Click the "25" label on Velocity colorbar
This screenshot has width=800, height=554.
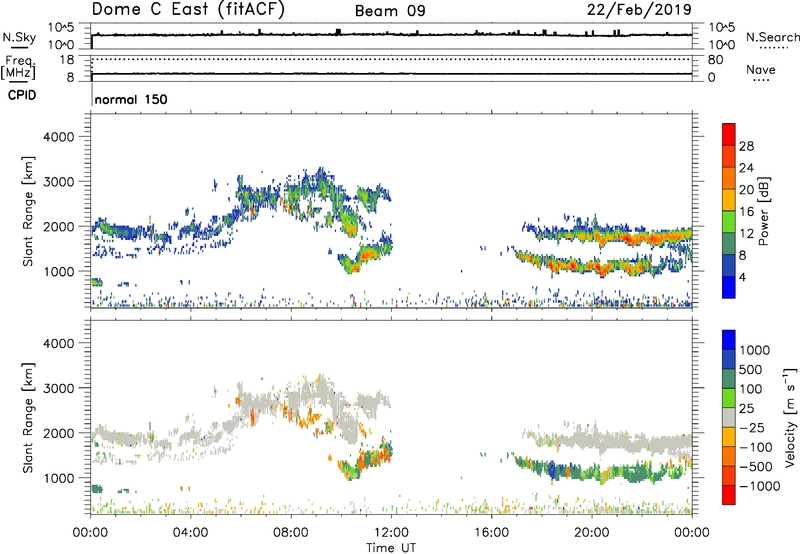pyautogui.click(x=746, y=409)
